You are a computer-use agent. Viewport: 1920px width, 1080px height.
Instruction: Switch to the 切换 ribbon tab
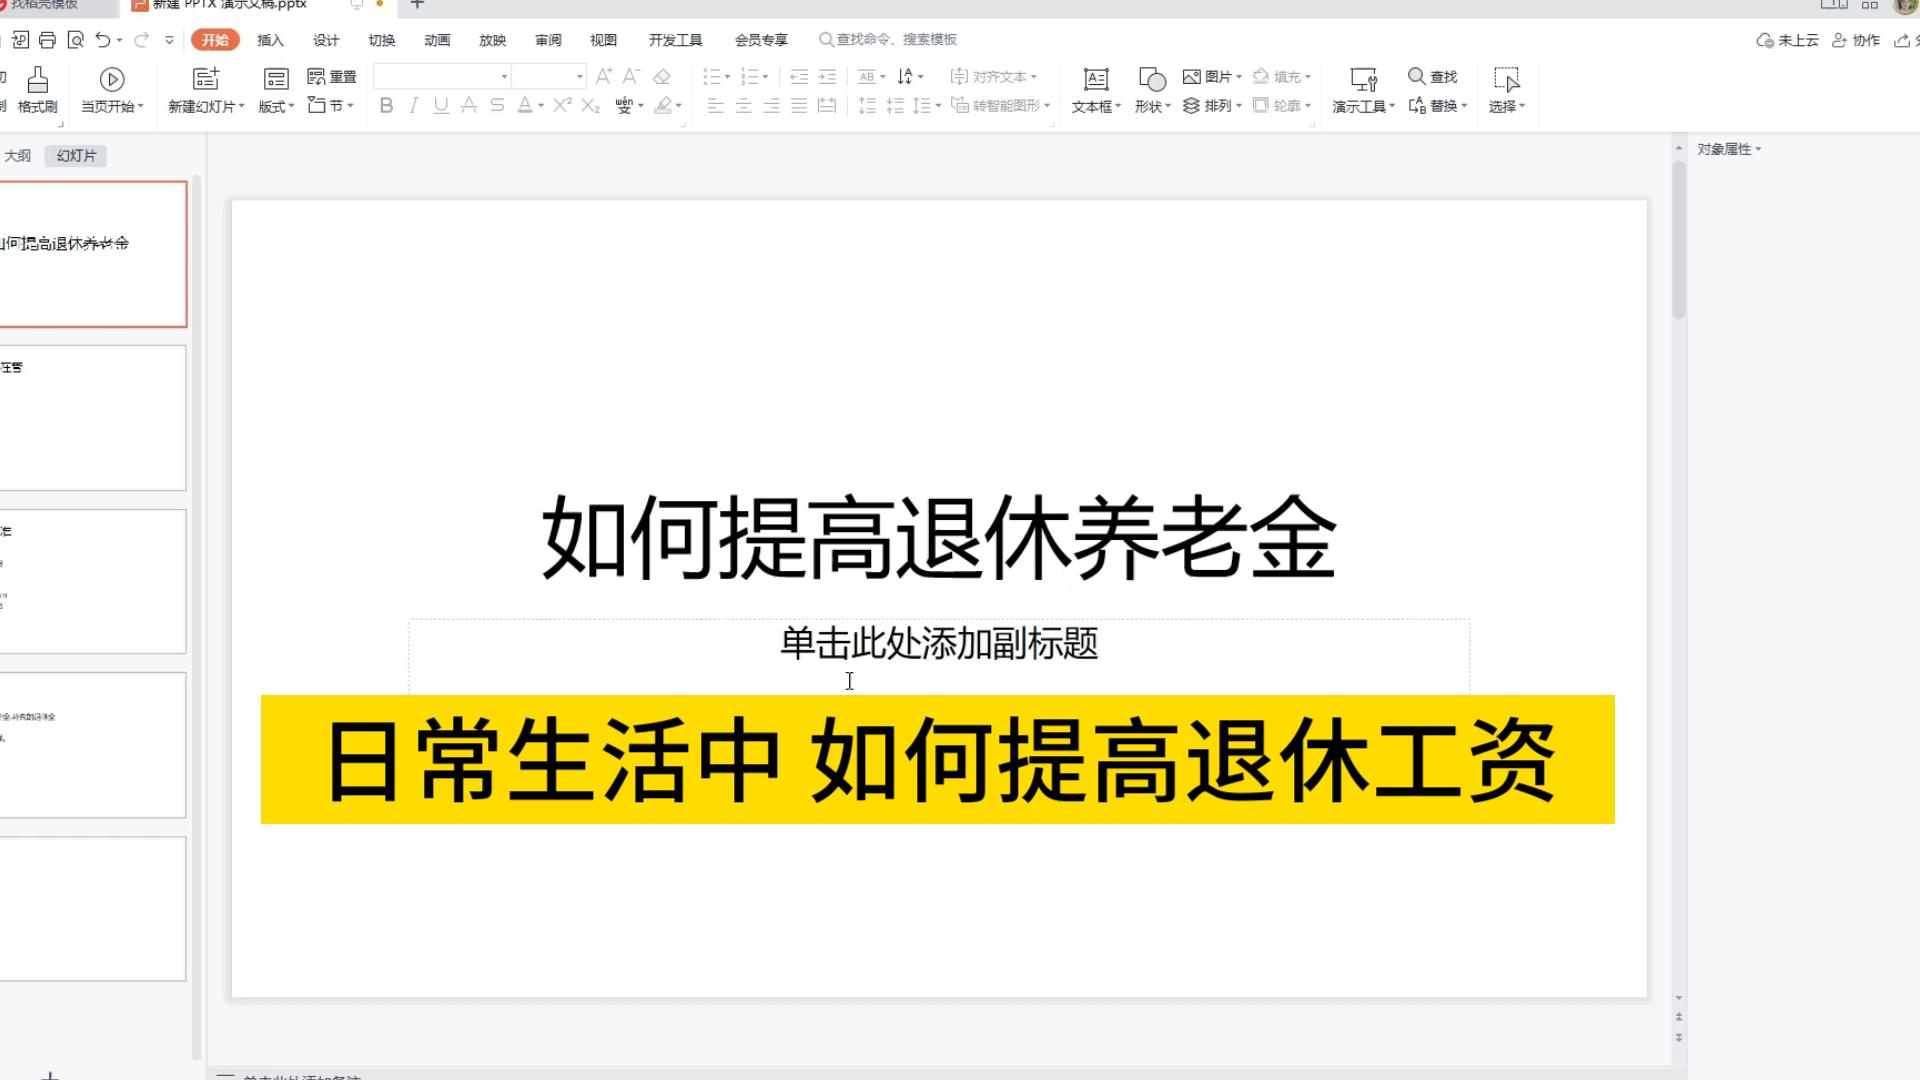click(x=381, y=40)
